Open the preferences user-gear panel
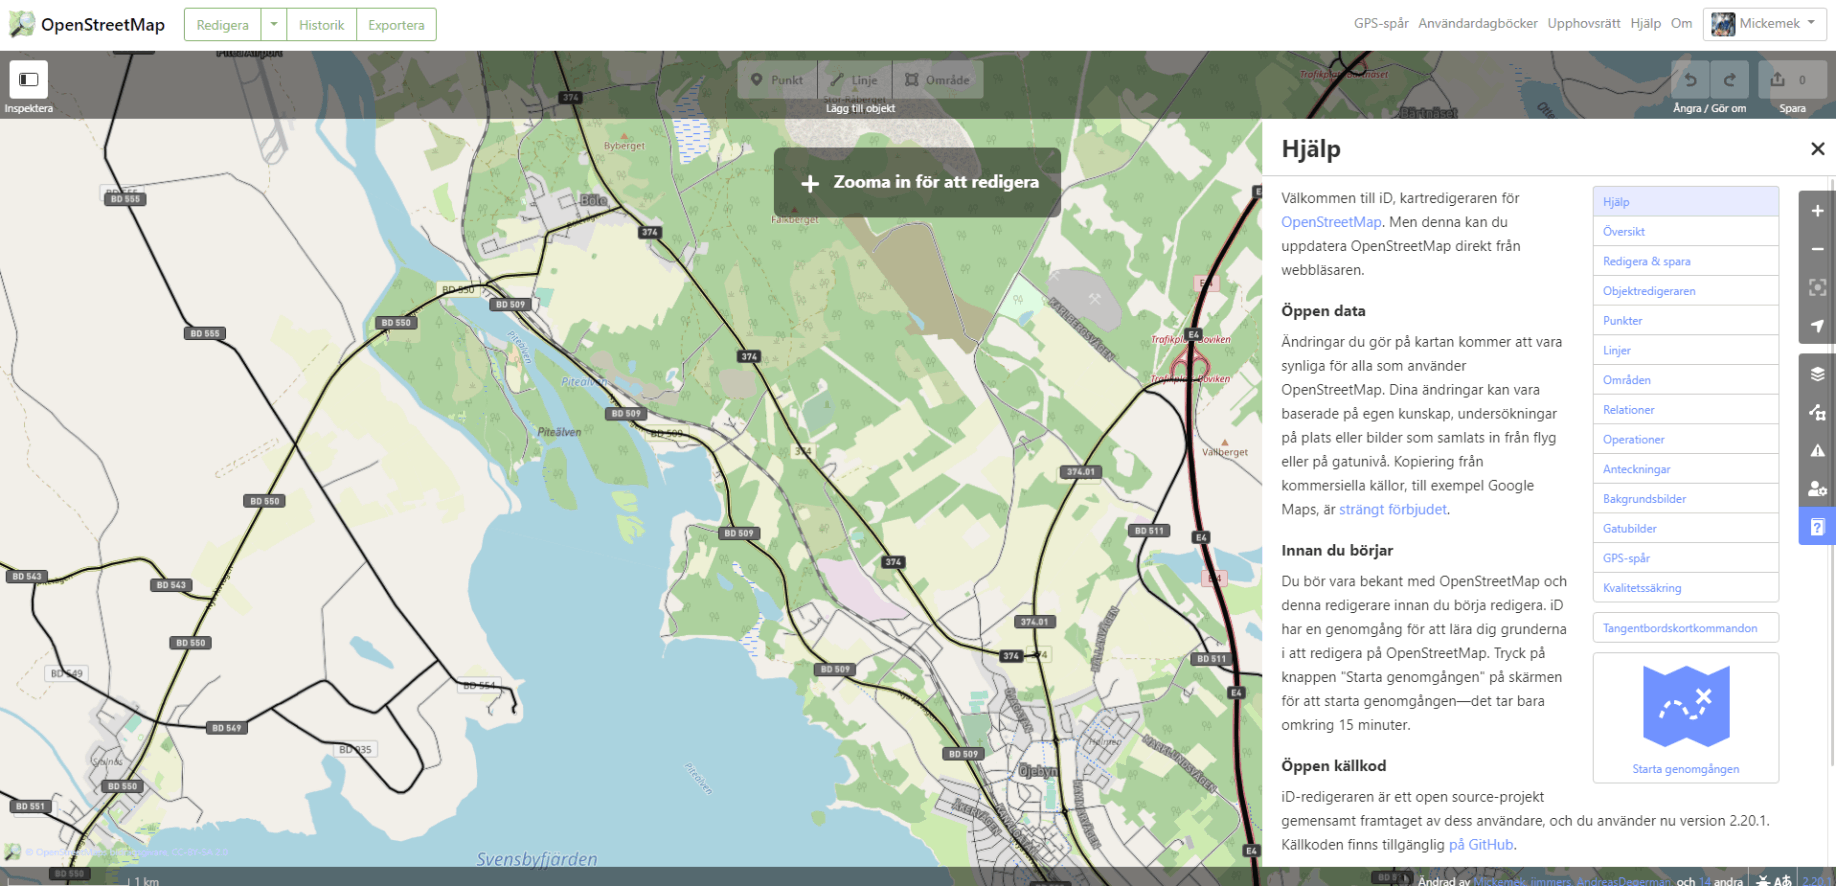Screen dimensions: 1836x886 coord(1817,489)
